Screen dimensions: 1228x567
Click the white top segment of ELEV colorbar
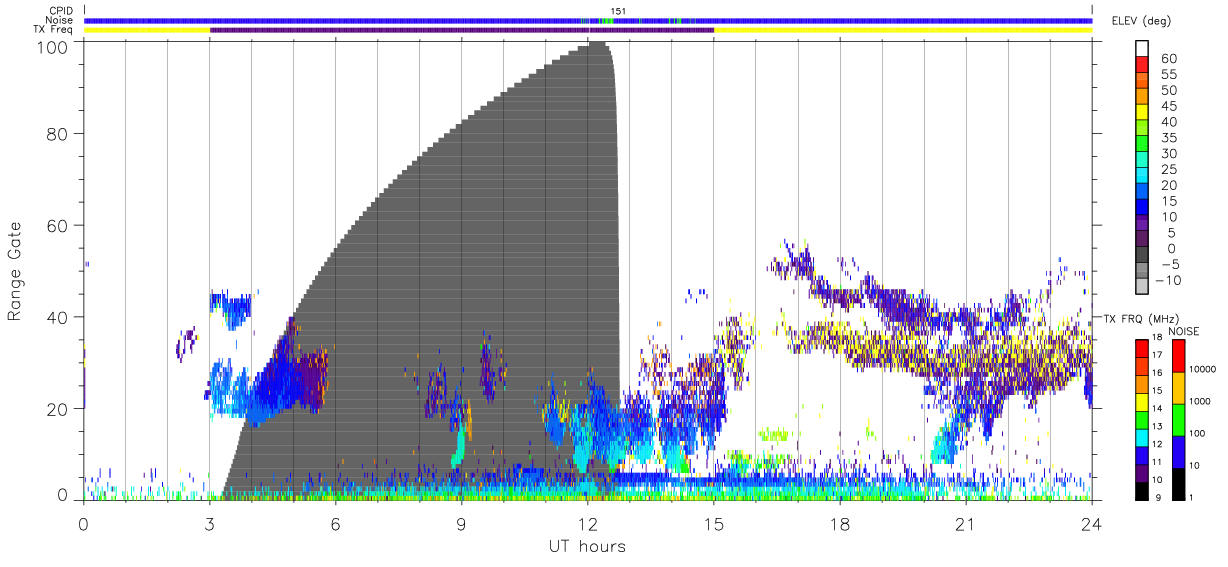(1143, 47)
